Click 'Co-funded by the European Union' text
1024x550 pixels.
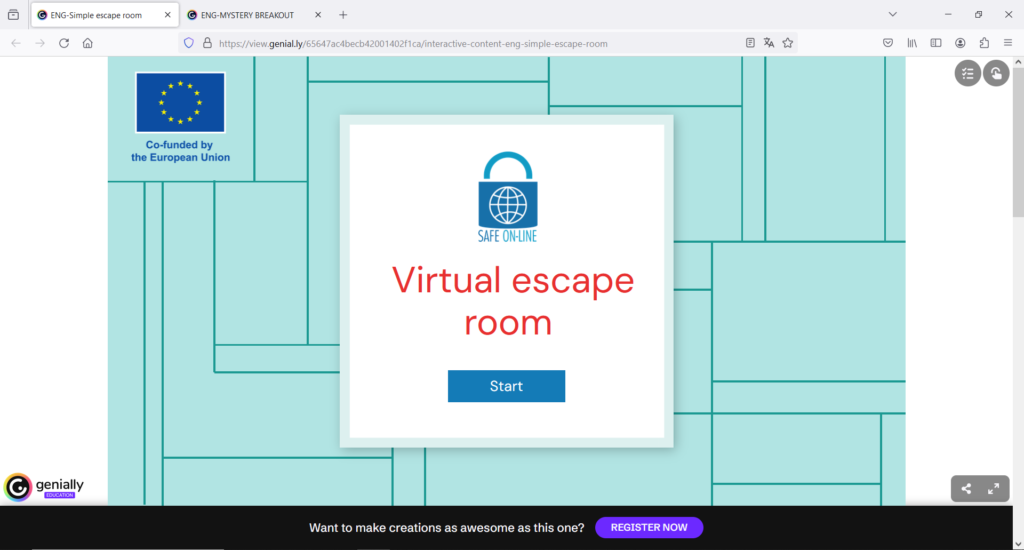pos(180,151)
